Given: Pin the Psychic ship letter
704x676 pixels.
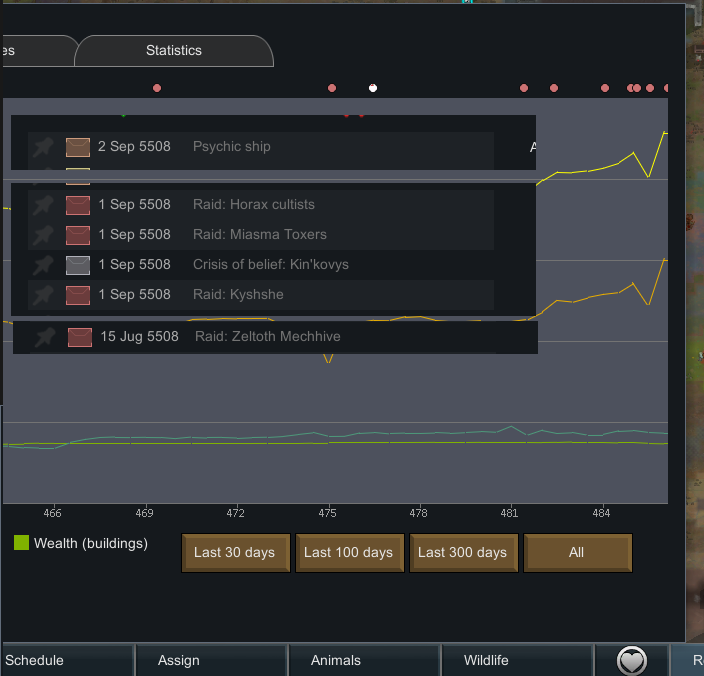Looking at the screenshot, I should (x=44, y=147).
